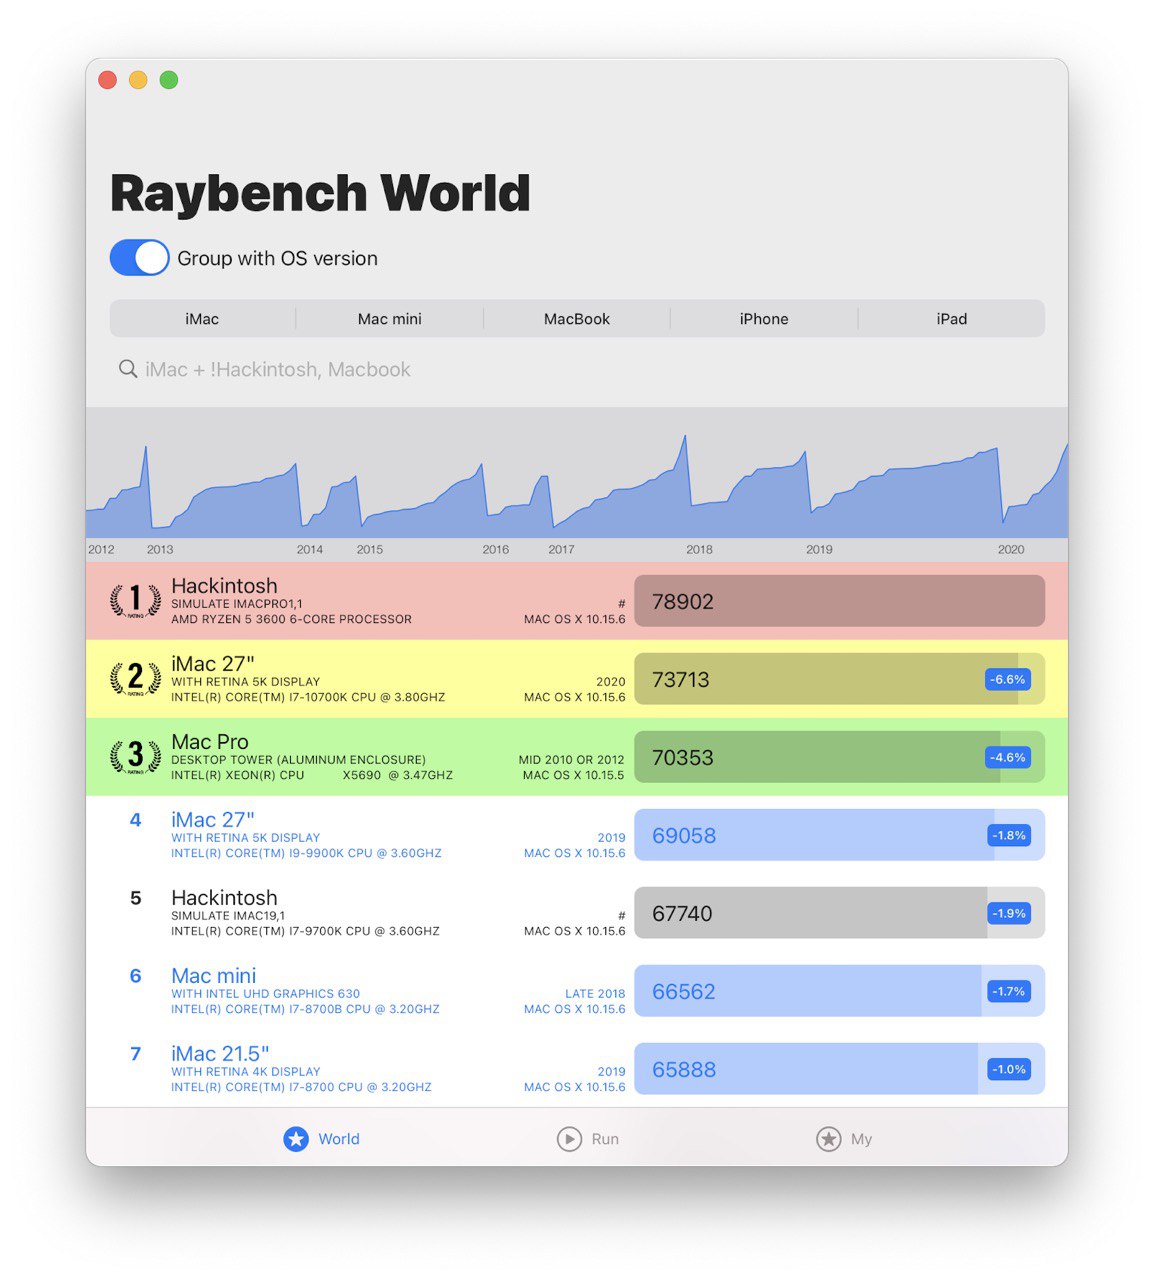
Task: Click LATE 2018 label
Action: 595,994
